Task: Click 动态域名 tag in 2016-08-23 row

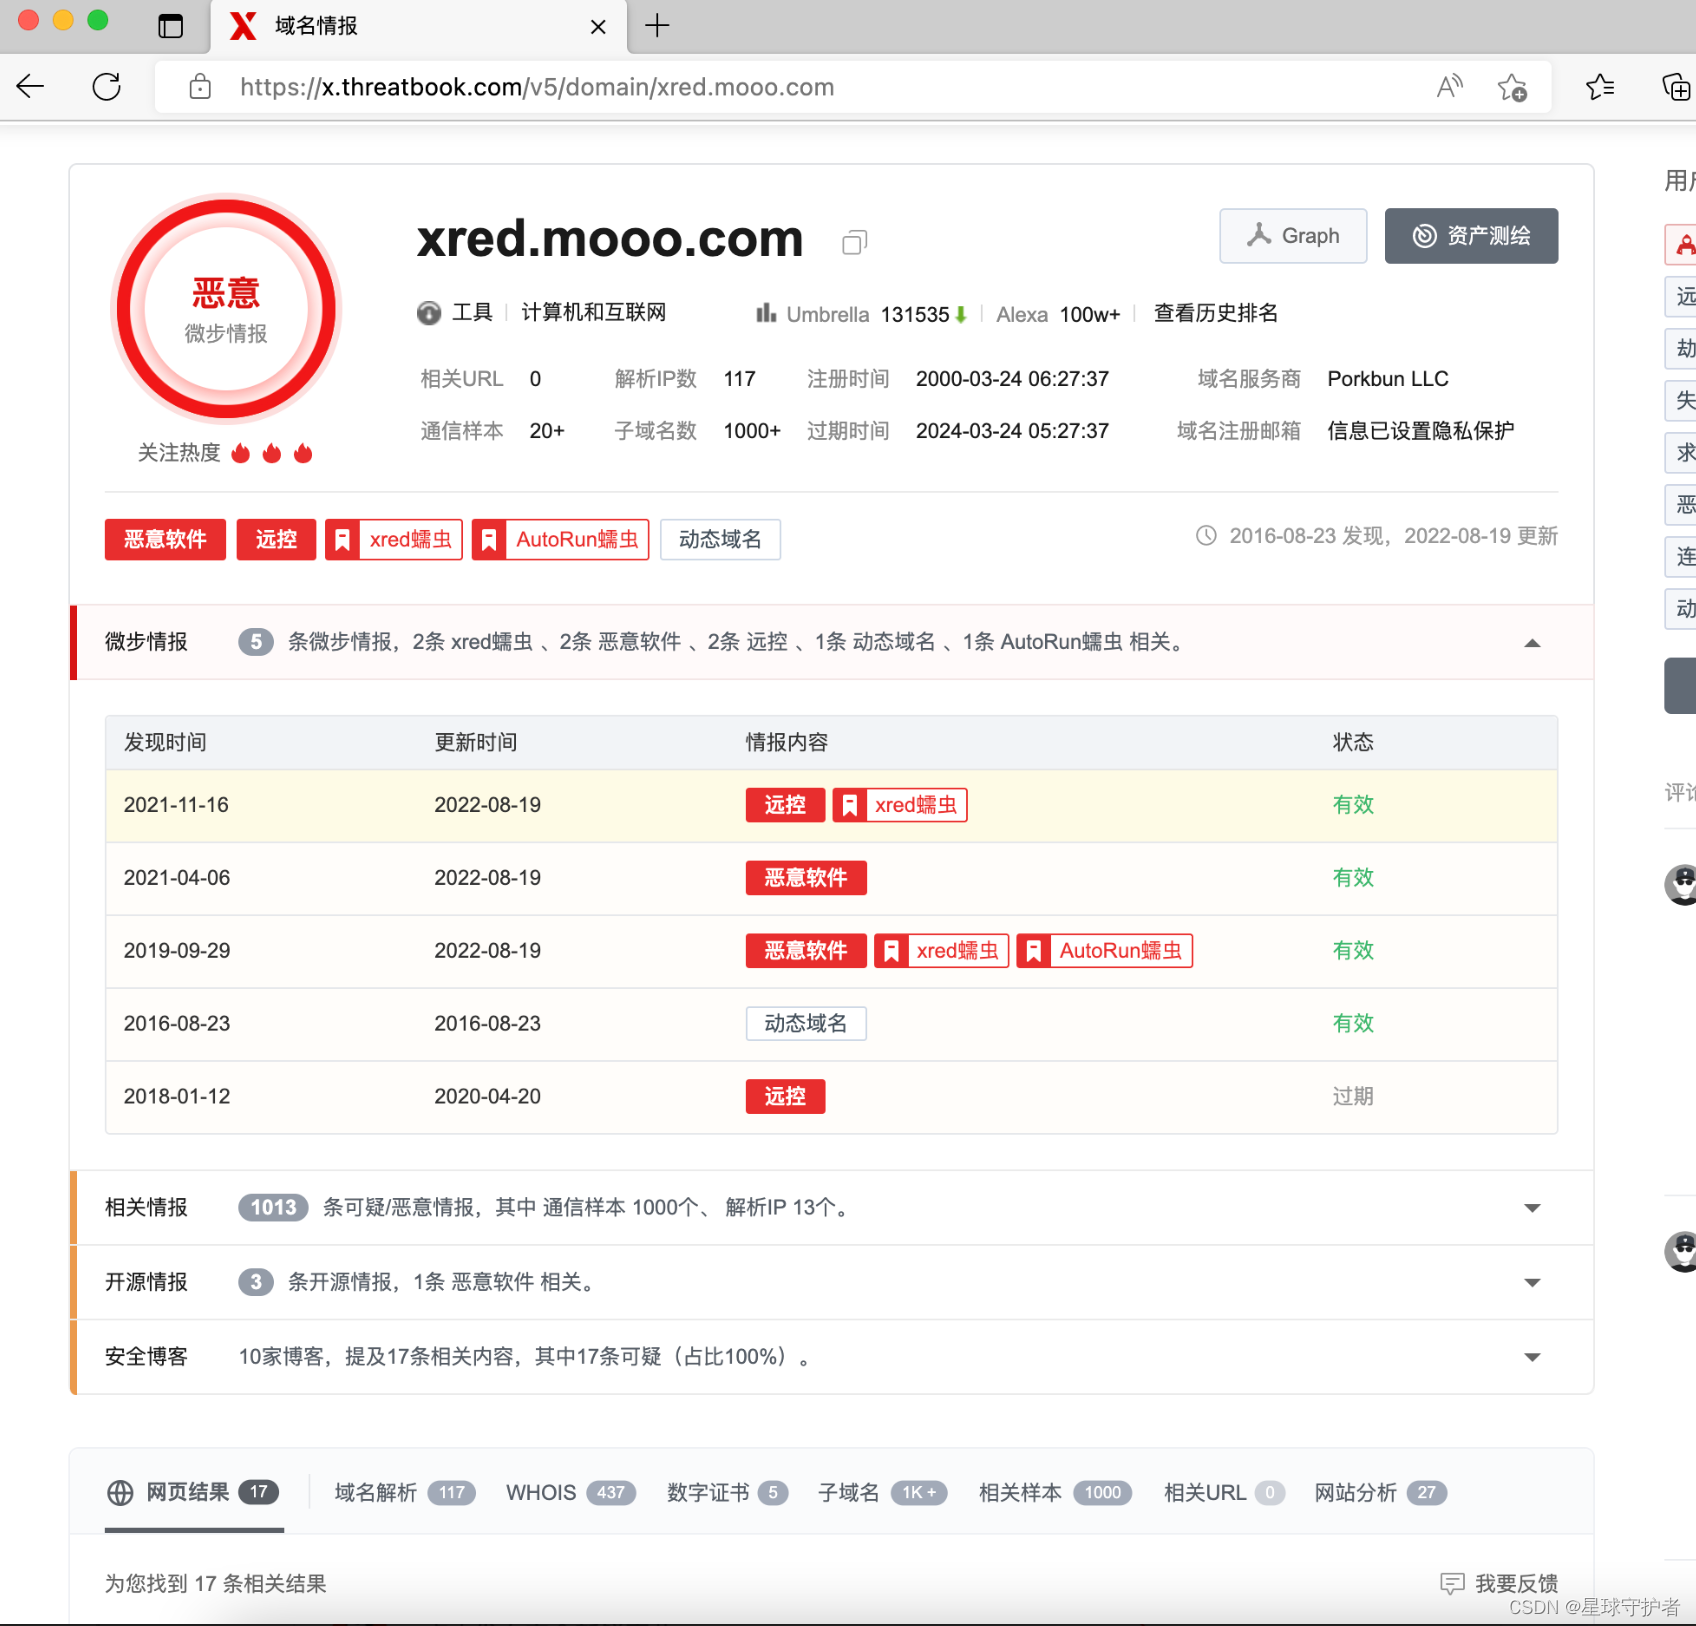Action: (x=806, y=1024)
